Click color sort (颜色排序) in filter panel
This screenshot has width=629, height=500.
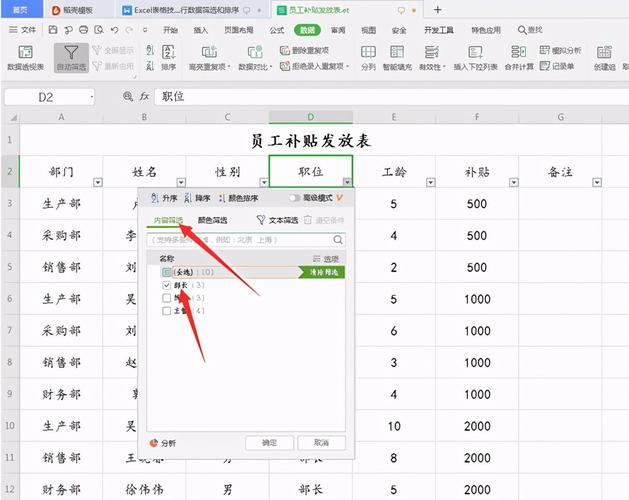pyautogui.click(x=238, y=198)
